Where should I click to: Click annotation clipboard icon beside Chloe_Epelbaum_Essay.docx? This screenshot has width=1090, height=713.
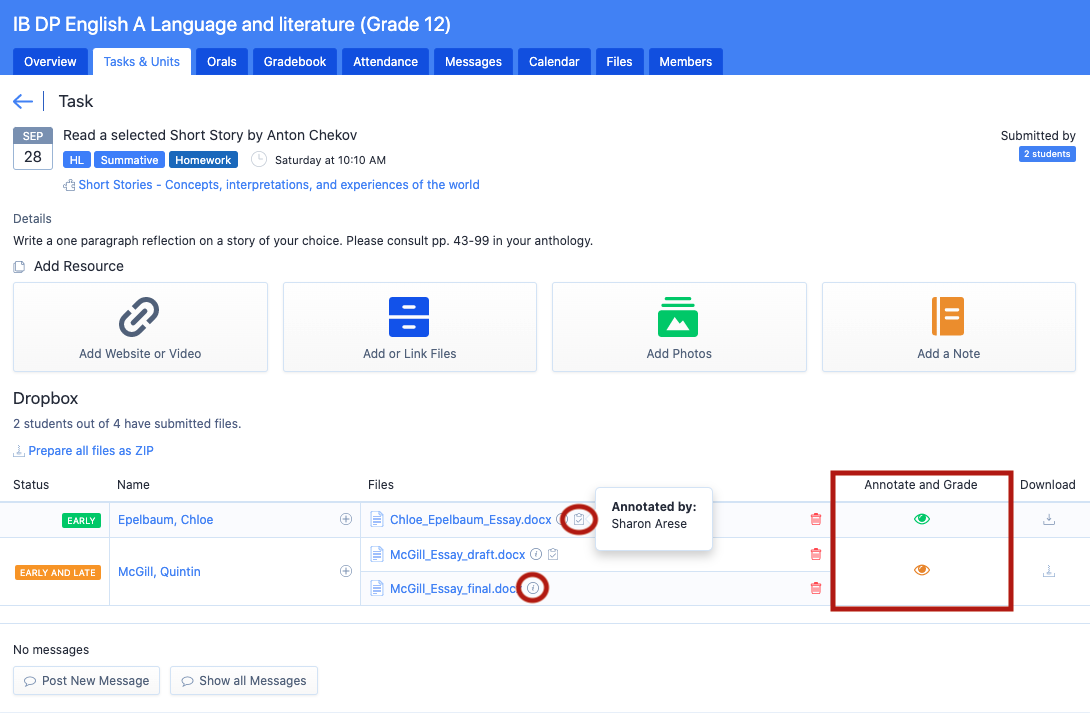tap(579, 519)
